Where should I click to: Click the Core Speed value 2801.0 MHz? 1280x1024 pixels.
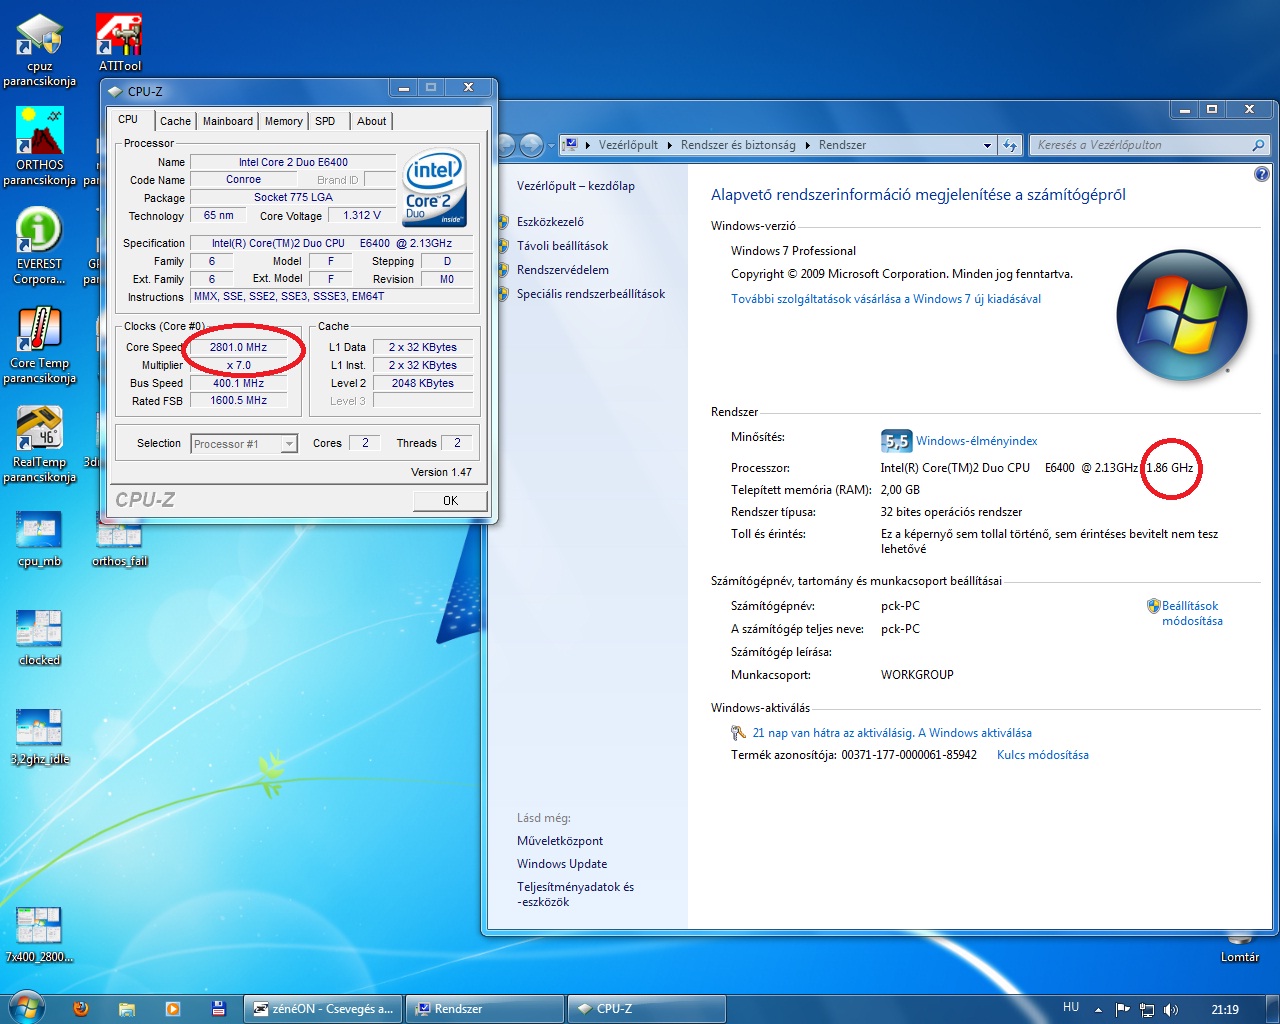[238, 347]
